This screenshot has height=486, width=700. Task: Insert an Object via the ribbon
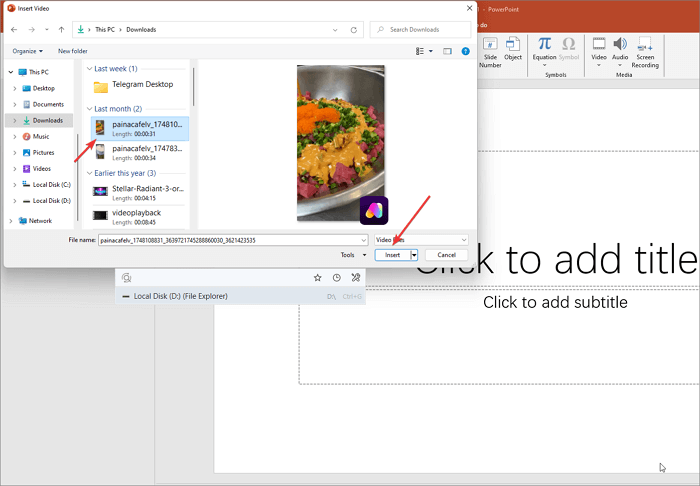(513, 48)
